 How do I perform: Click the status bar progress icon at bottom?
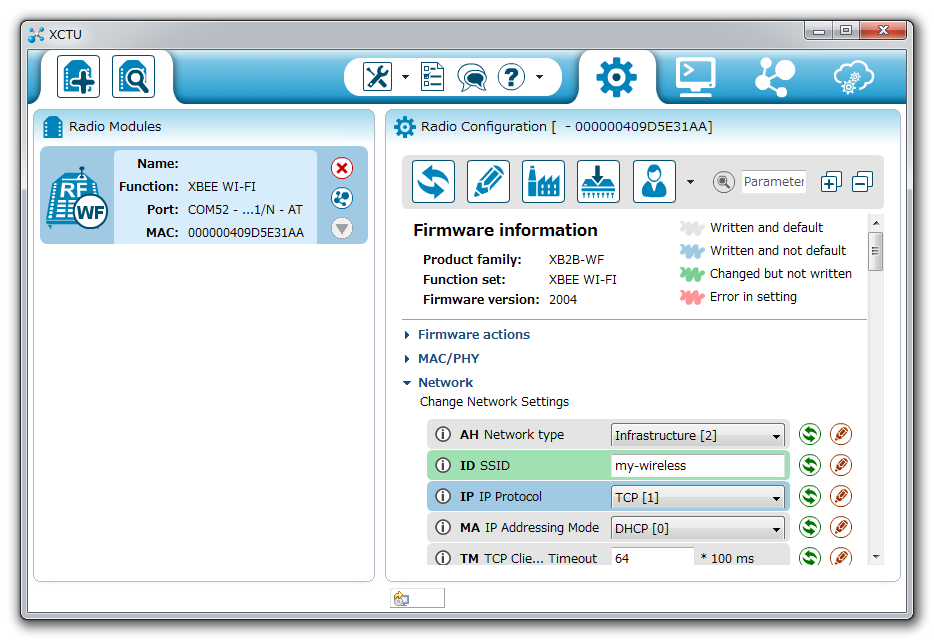(401, 599)
